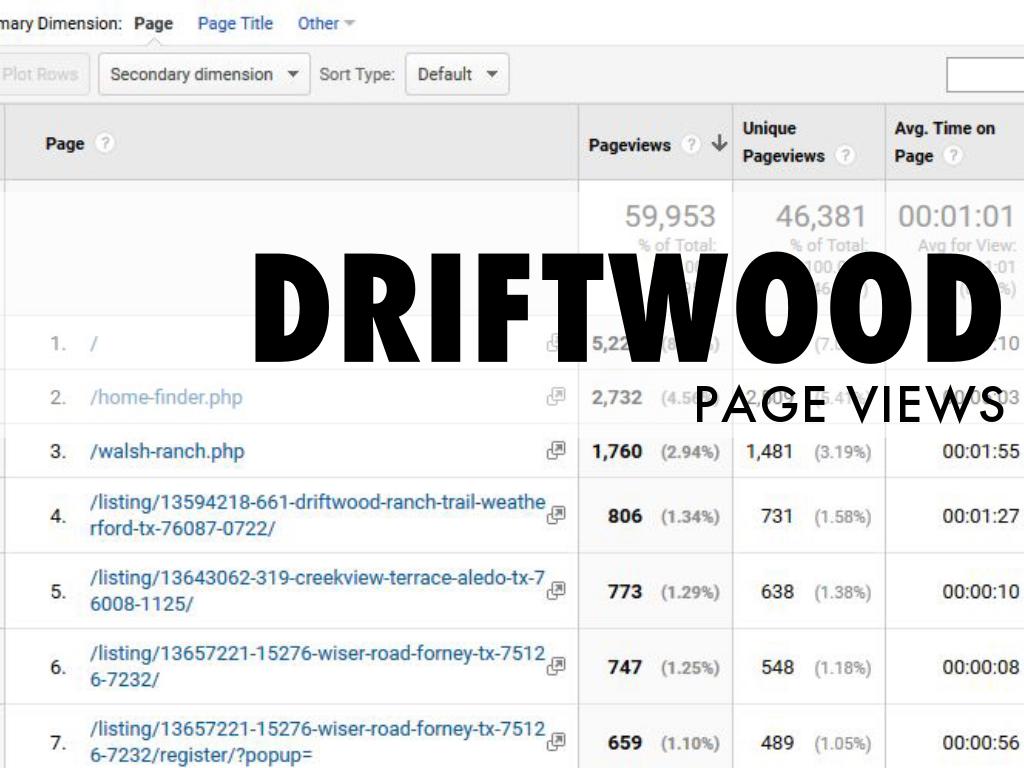Viewport: 1024px width, 768px height.
Task: Click external link icon for /home-finder.php
Action: [556, 397]
